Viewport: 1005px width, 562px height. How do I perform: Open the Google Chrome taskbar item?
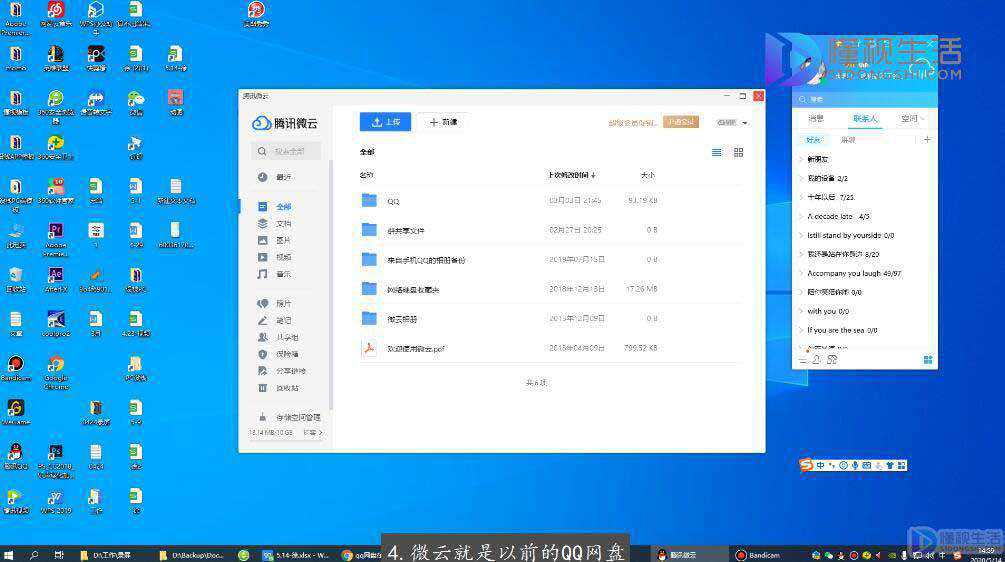click(362, 555)
